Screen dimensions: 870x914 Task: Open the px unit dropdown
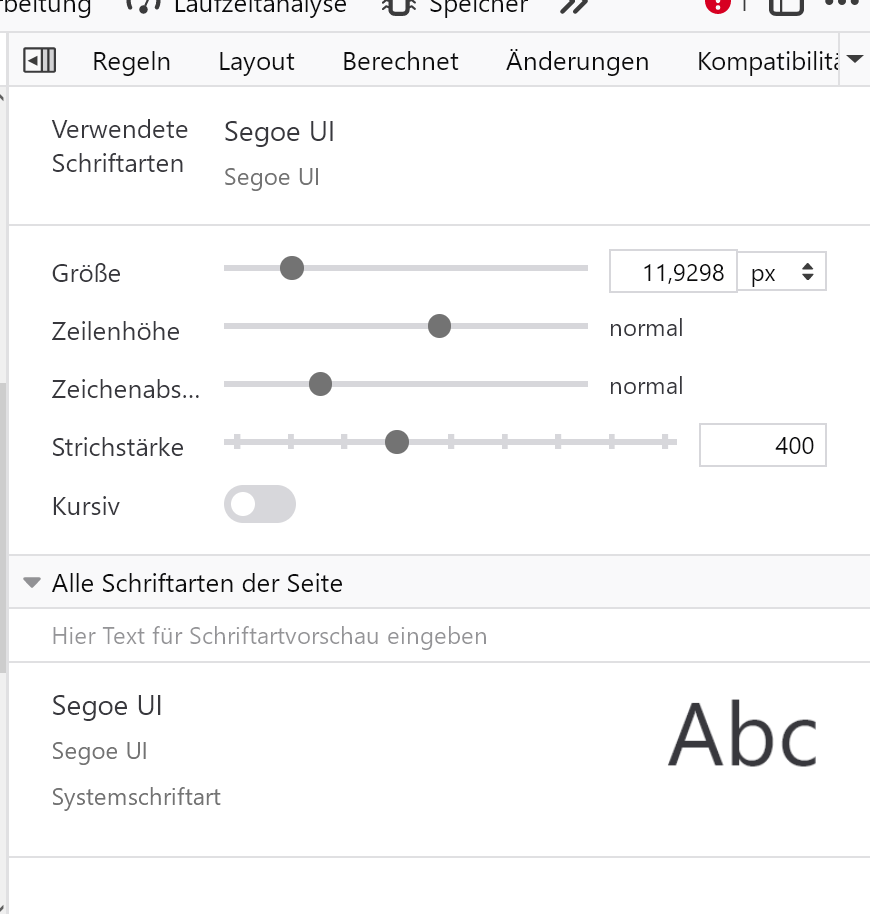[x=782, y=271]
